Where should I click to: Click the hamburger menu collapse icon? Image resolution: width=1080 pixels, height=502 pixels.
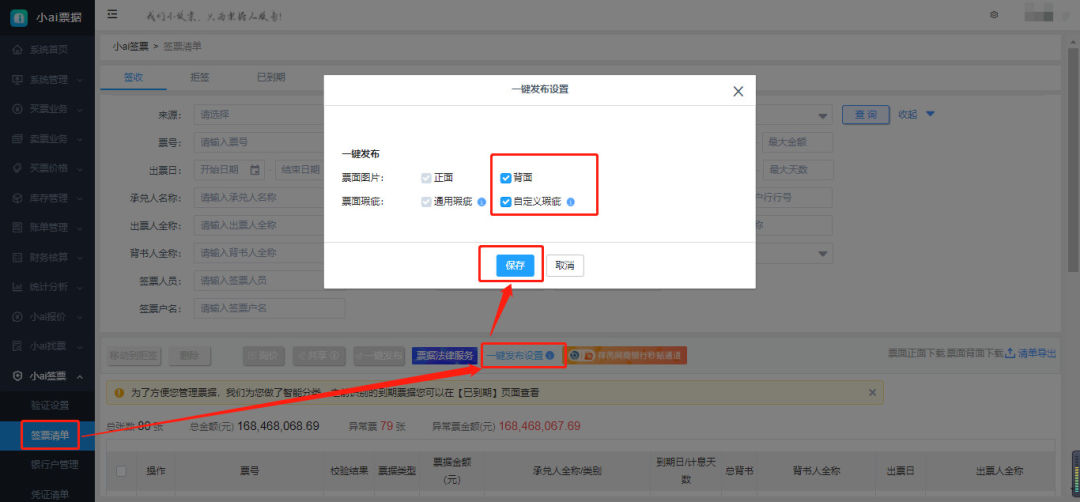coord(112,14)
